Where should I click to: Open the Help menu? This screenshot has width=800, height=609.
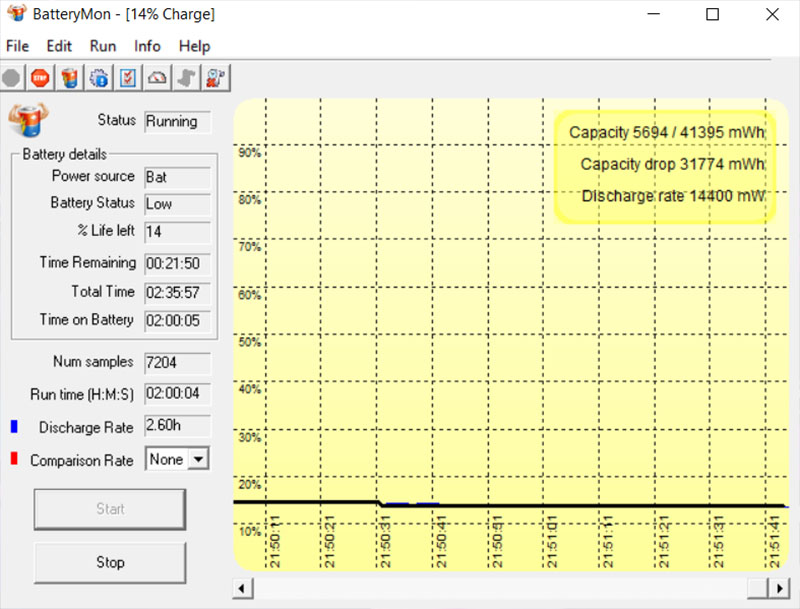click(194, 46)
